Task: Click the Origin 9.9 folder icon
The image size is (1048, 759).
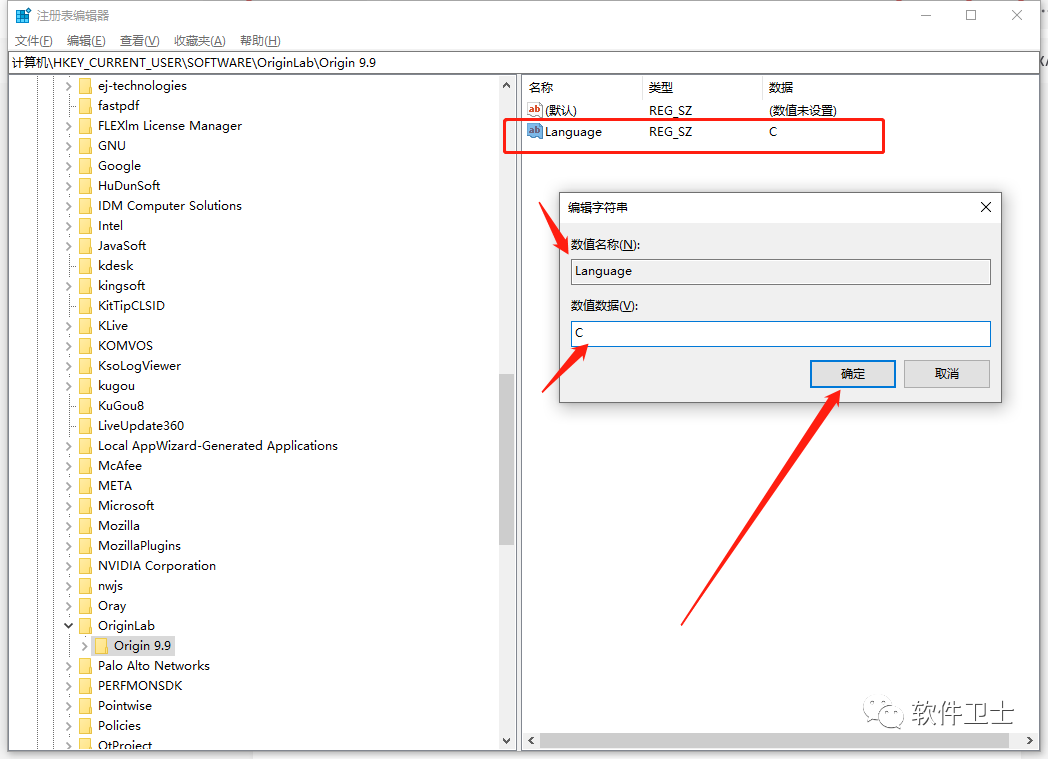Action: click(102, 646)
